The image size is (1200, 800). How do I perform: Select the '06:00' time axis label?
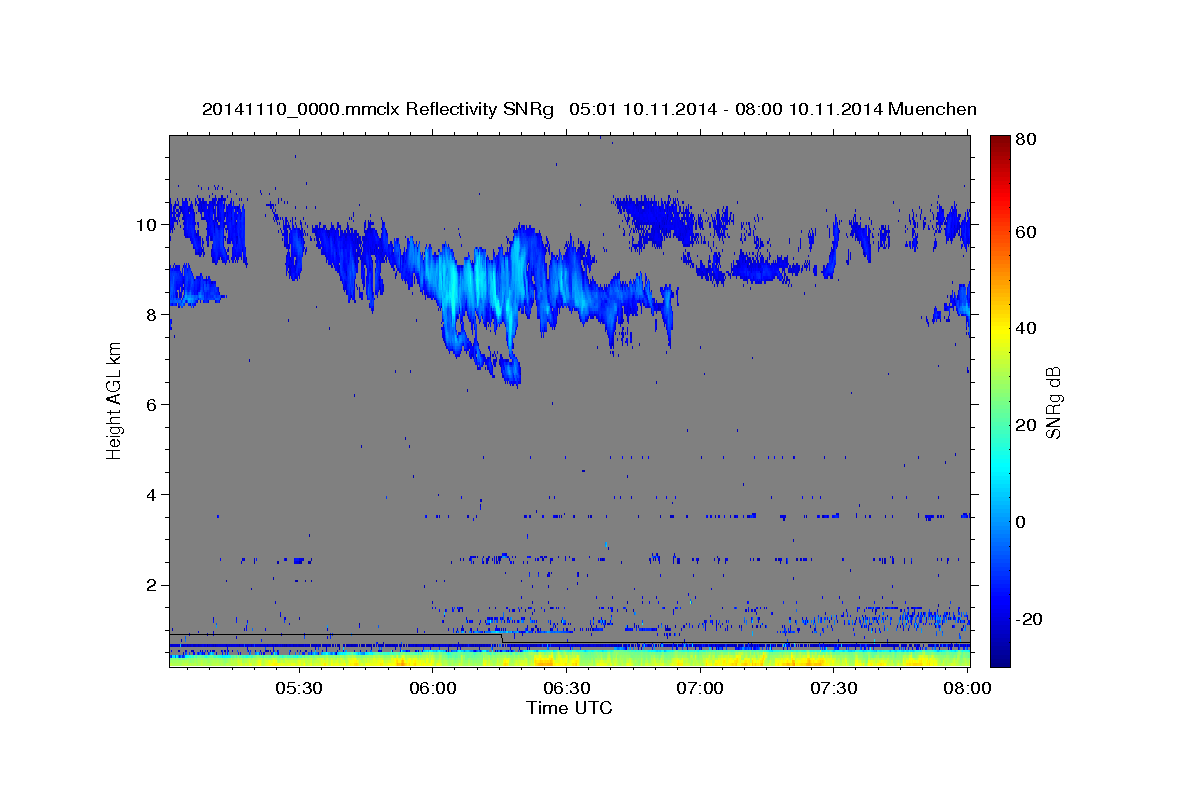433,689
